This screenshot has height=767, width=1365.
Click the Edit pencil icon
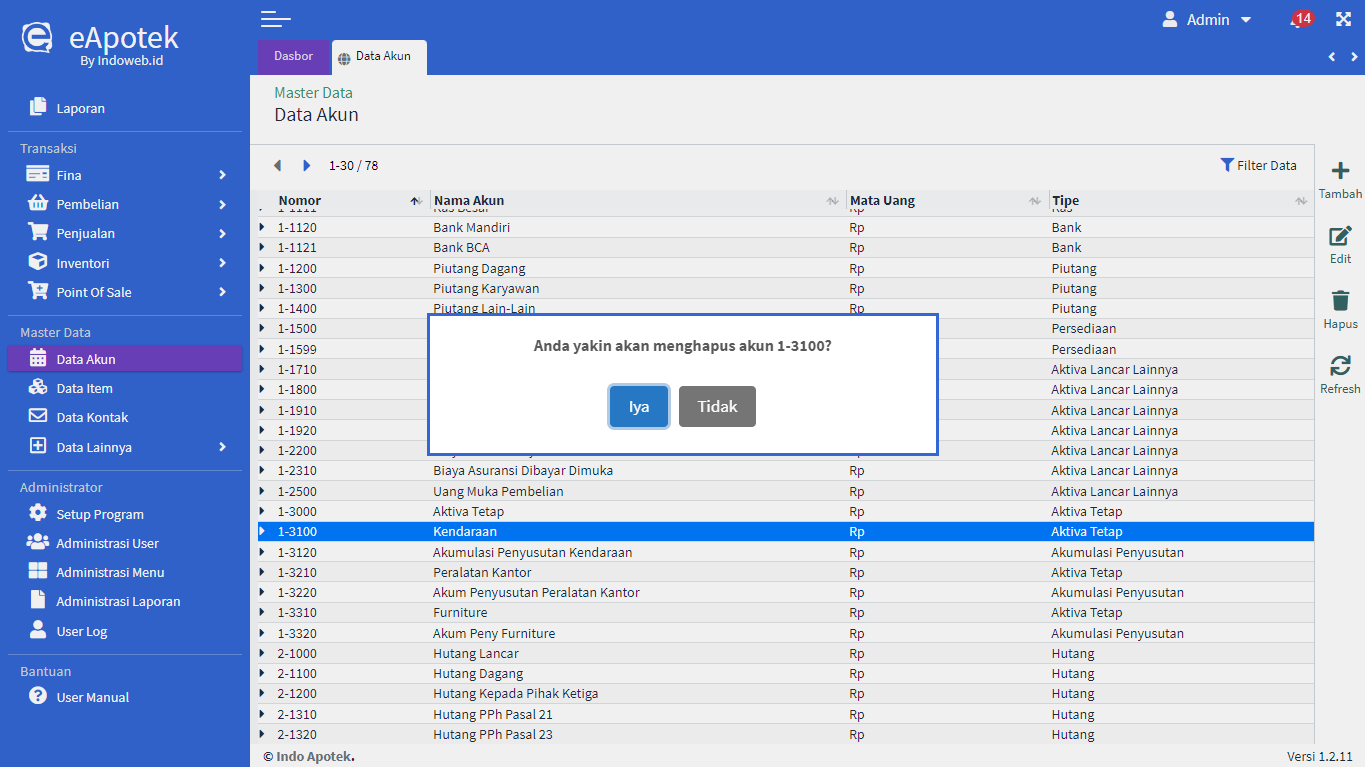[1340, 237]
